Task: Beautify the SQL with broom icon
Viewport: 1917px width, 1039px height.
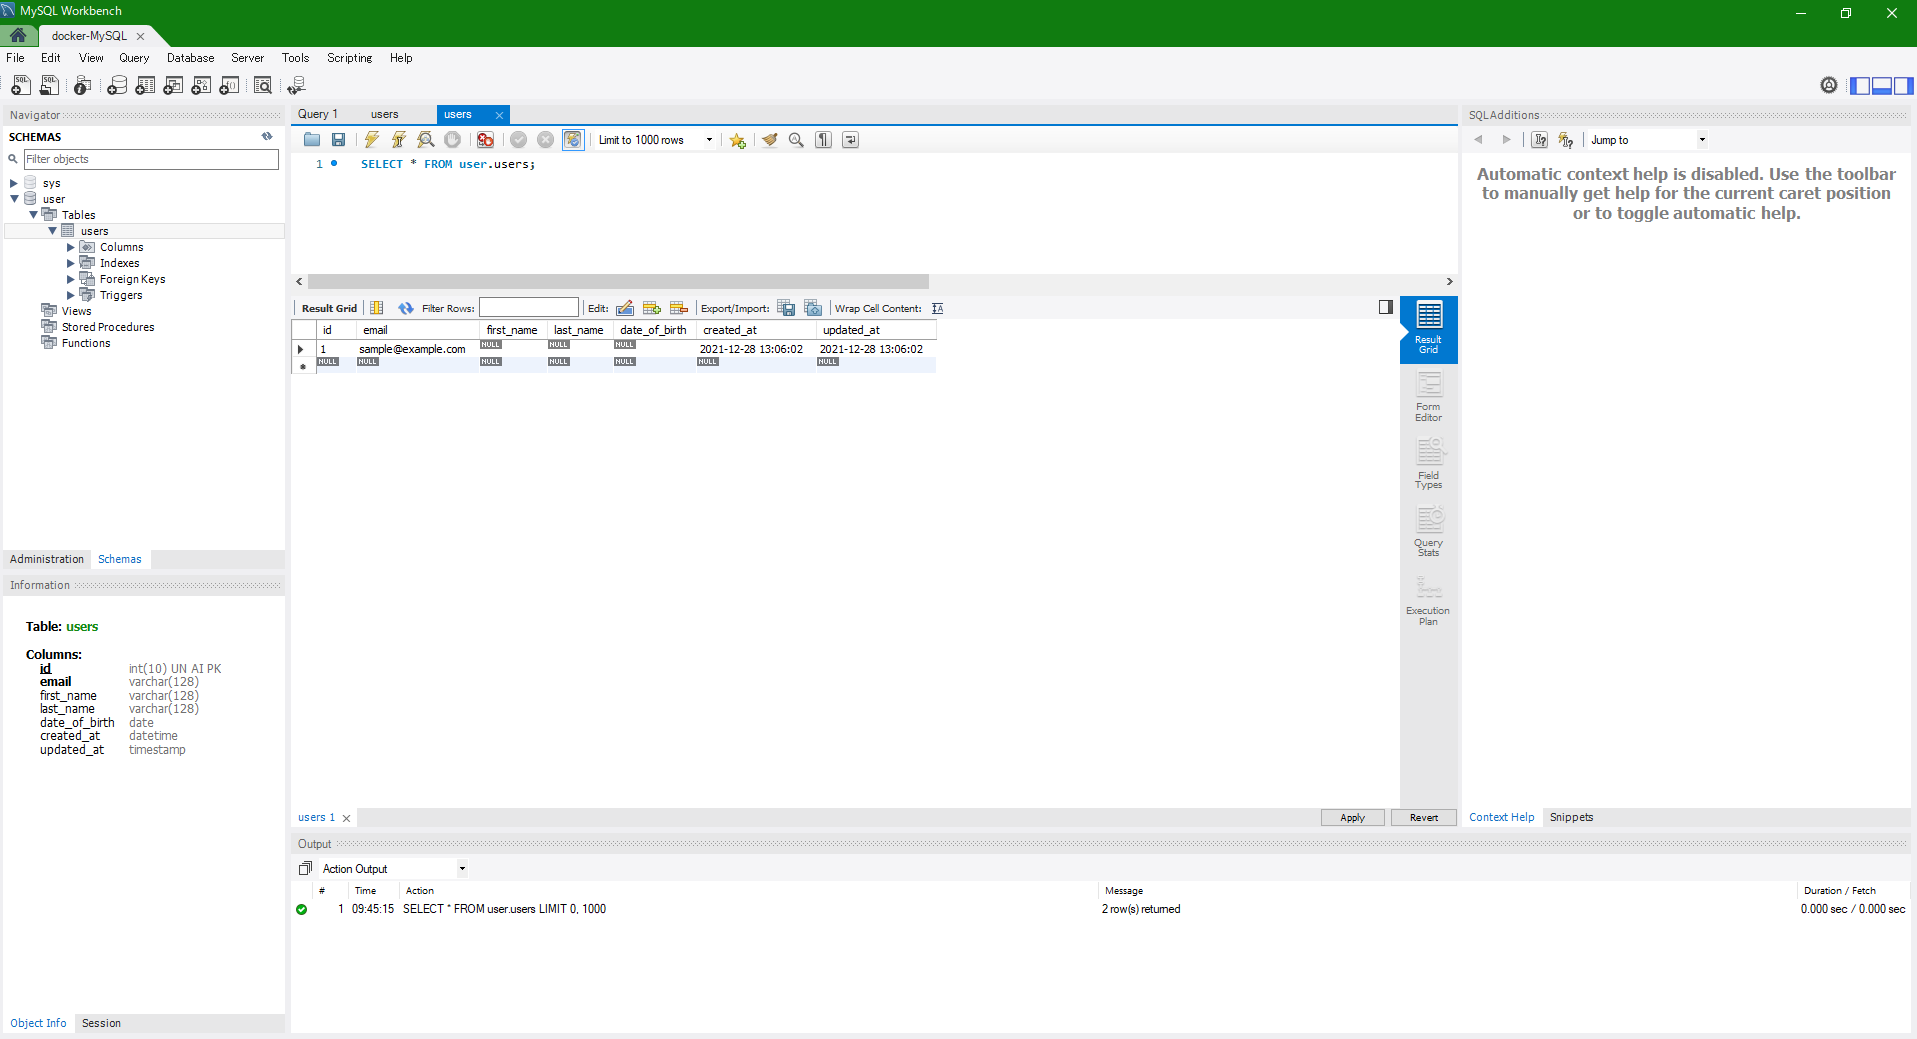Action: point(769,140)
